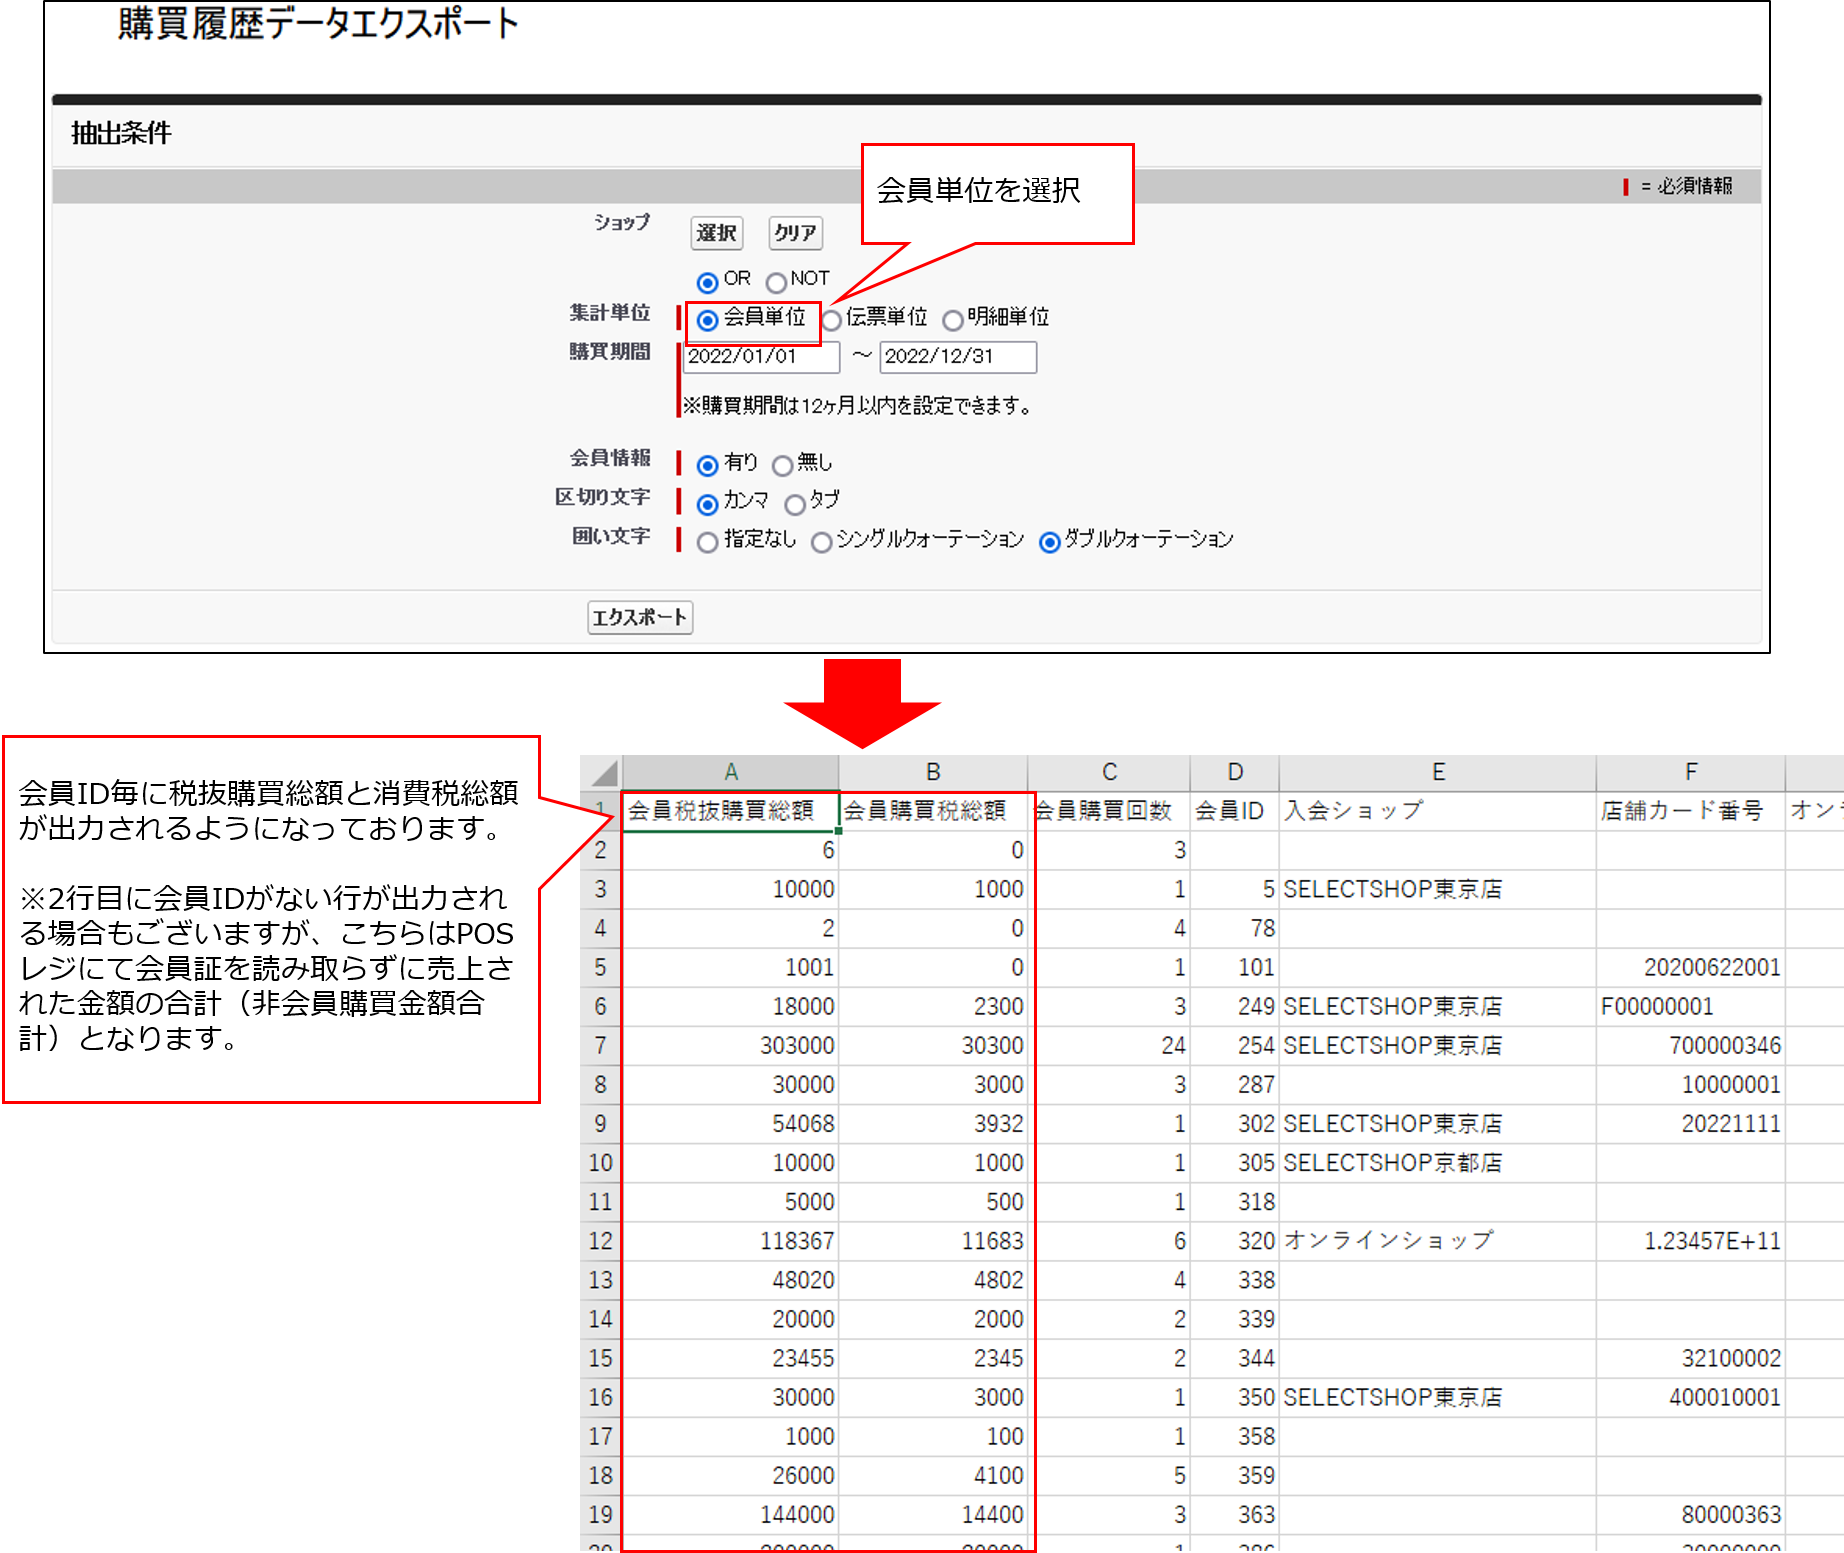Click the select-all corner of the spreadsheet
Image resolution: width=1844 pixels, height=1553 pixels.
(x=599, y=771)
